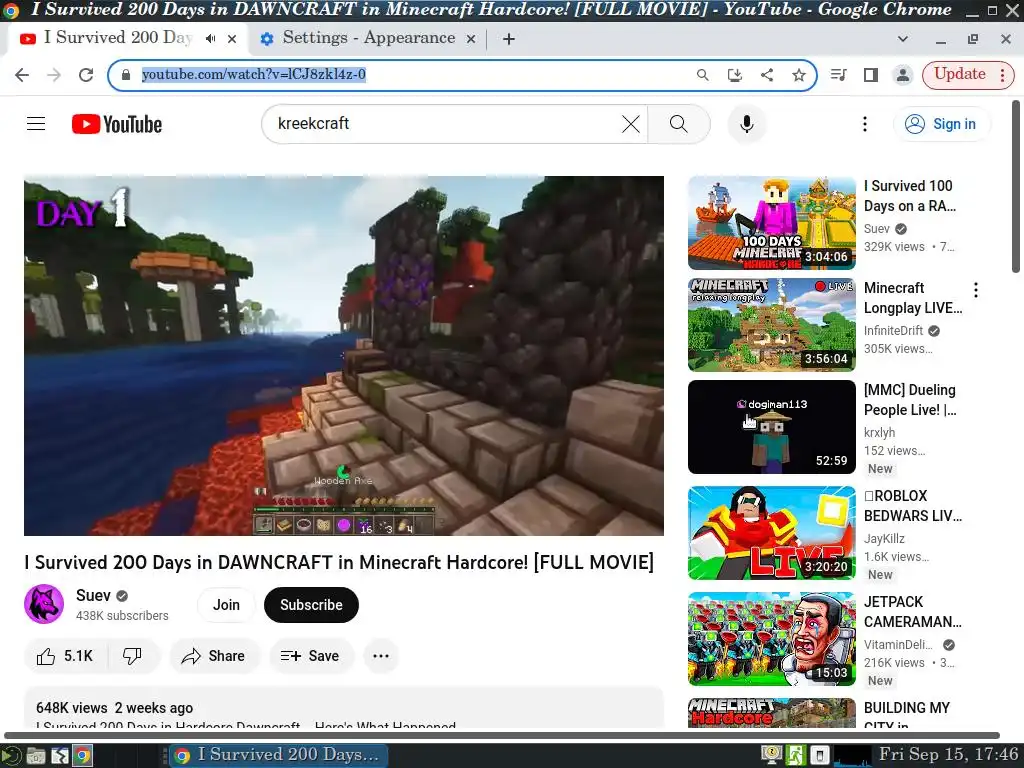Go back with browser back arrow

click(22, 75)
